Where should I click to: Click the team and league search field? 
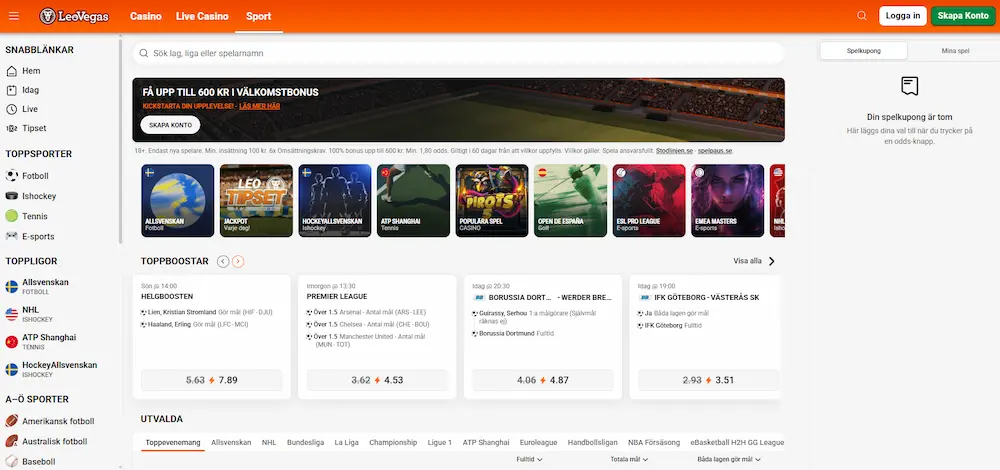(x=459, y=54)
